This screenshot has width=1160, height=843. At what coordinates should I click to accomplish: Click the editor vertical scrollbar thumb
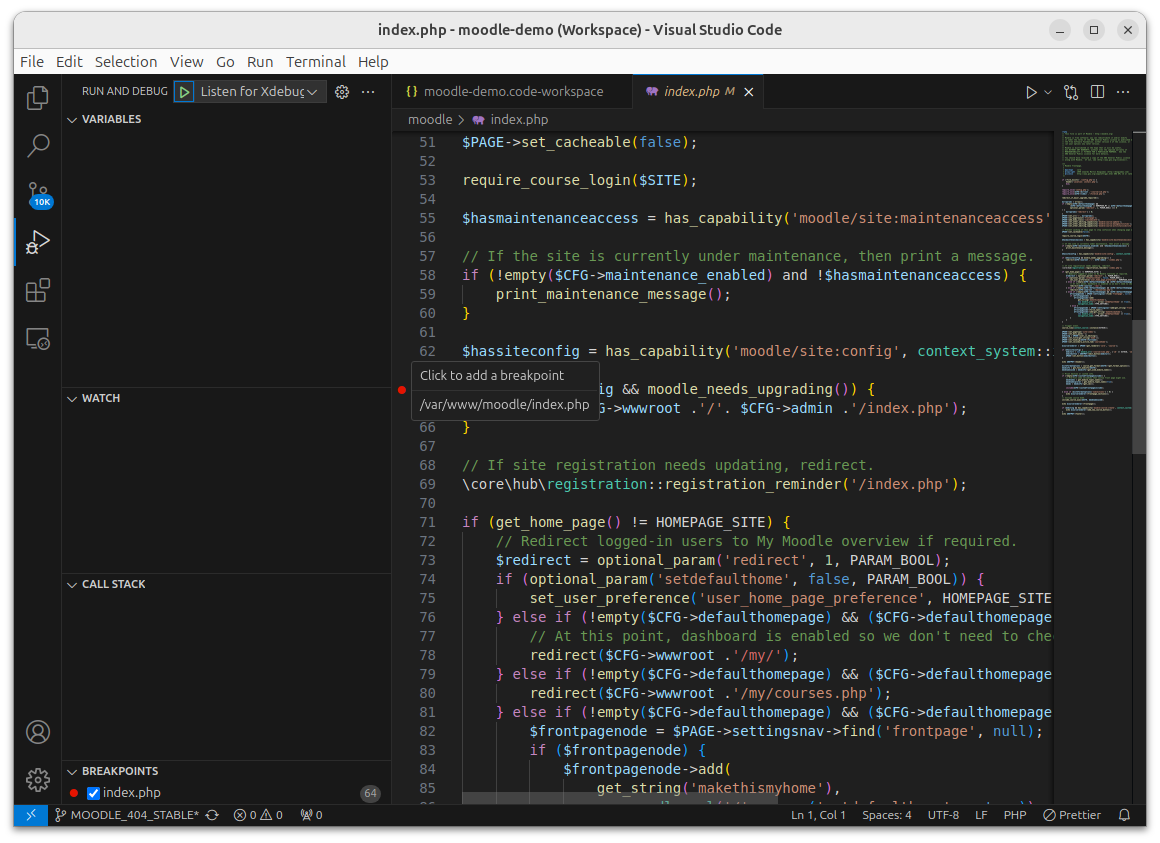1139,387
